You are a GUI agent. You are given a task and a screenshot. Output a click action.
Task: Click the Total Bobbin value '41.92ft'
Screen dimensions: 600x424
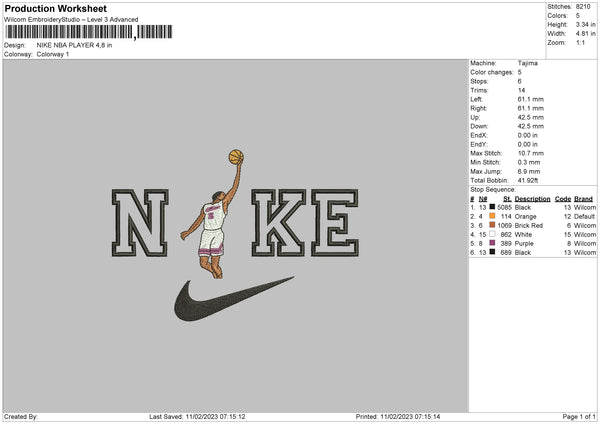tap(528, 180)
